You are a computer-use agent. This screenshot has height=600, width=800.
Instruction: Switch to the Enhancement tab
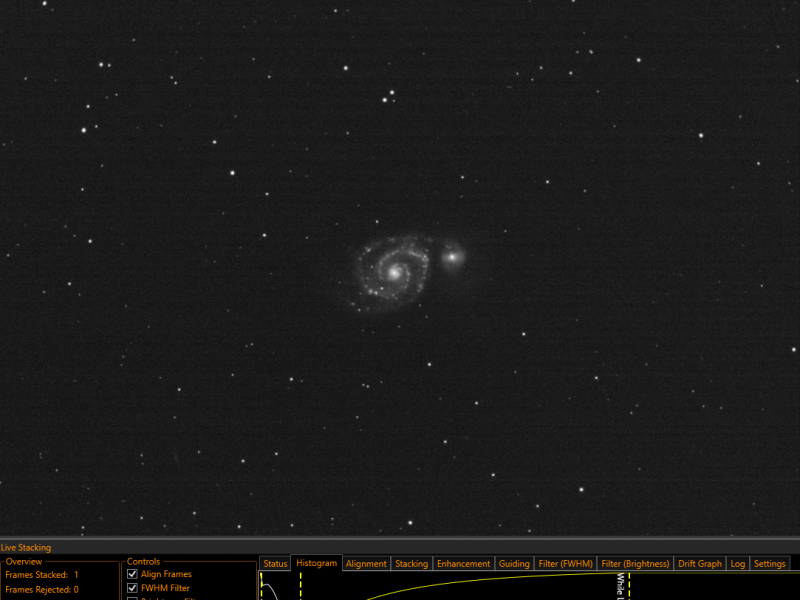tap(463, 564)
